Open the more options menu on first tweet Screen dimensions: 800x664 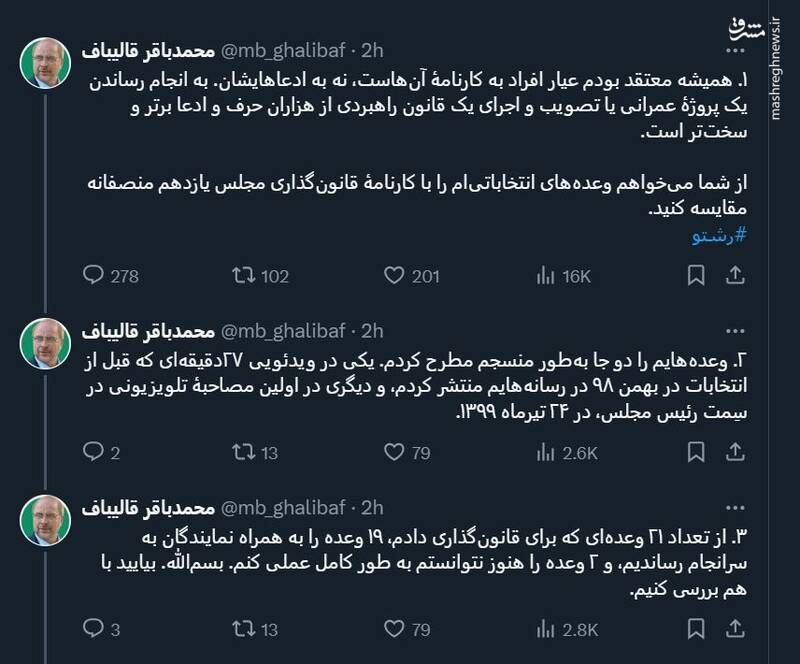pyautogui.click(x=735, y=50)
